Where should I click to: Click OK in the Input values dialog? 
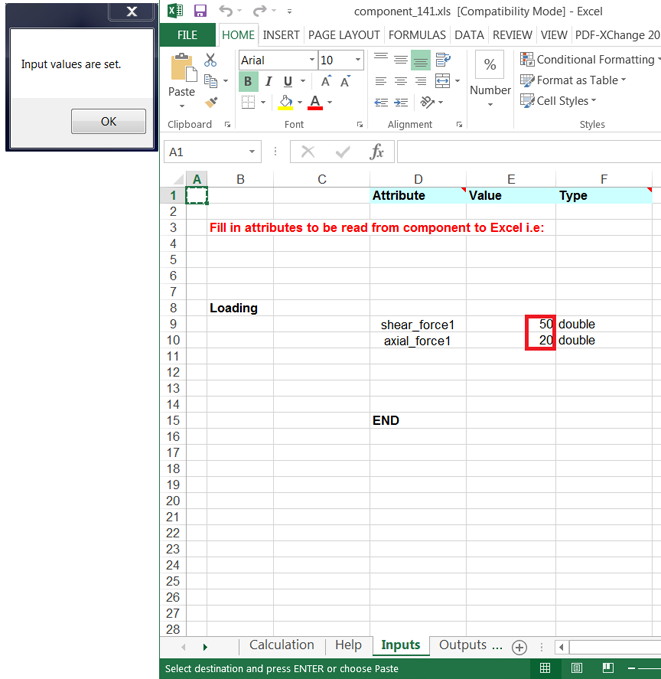(108, 121)
